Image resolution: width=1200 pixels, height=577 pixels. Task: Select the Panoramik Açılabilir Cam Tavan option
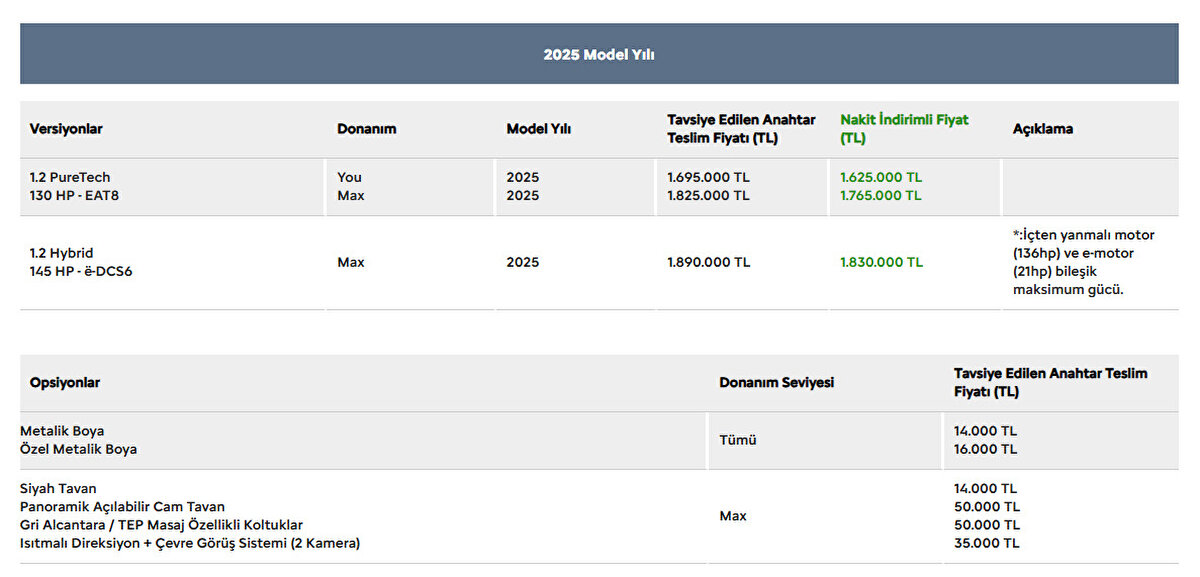click(122, 507)
